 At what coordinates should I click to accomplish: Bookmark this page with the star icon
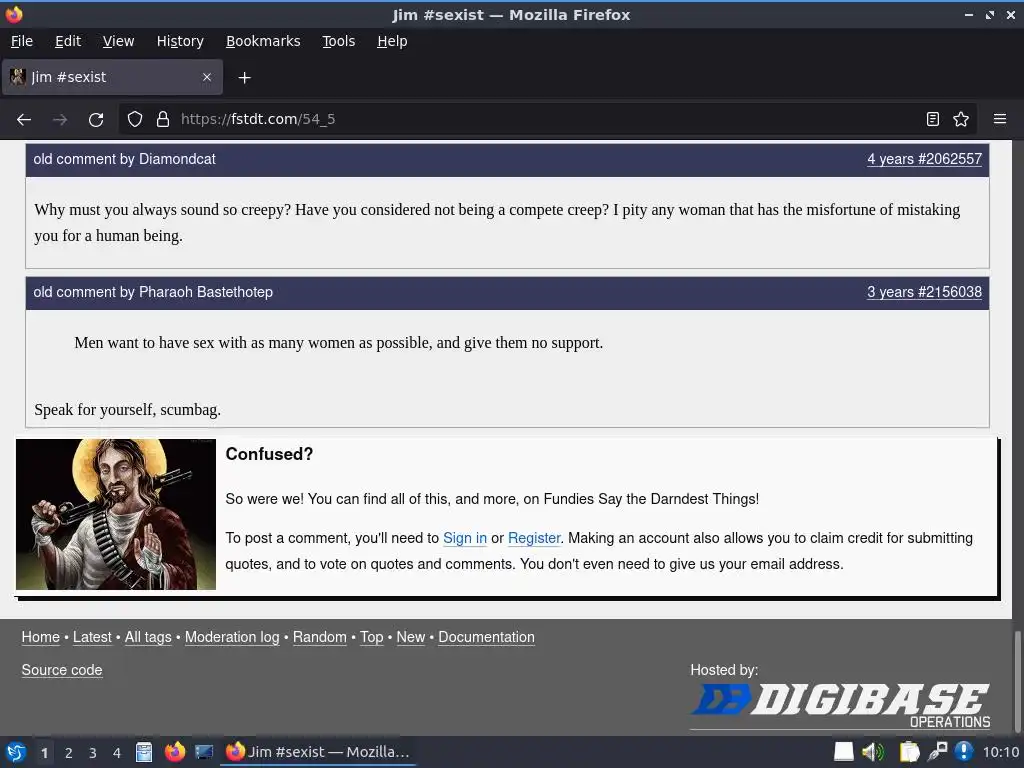coord(961,119)
